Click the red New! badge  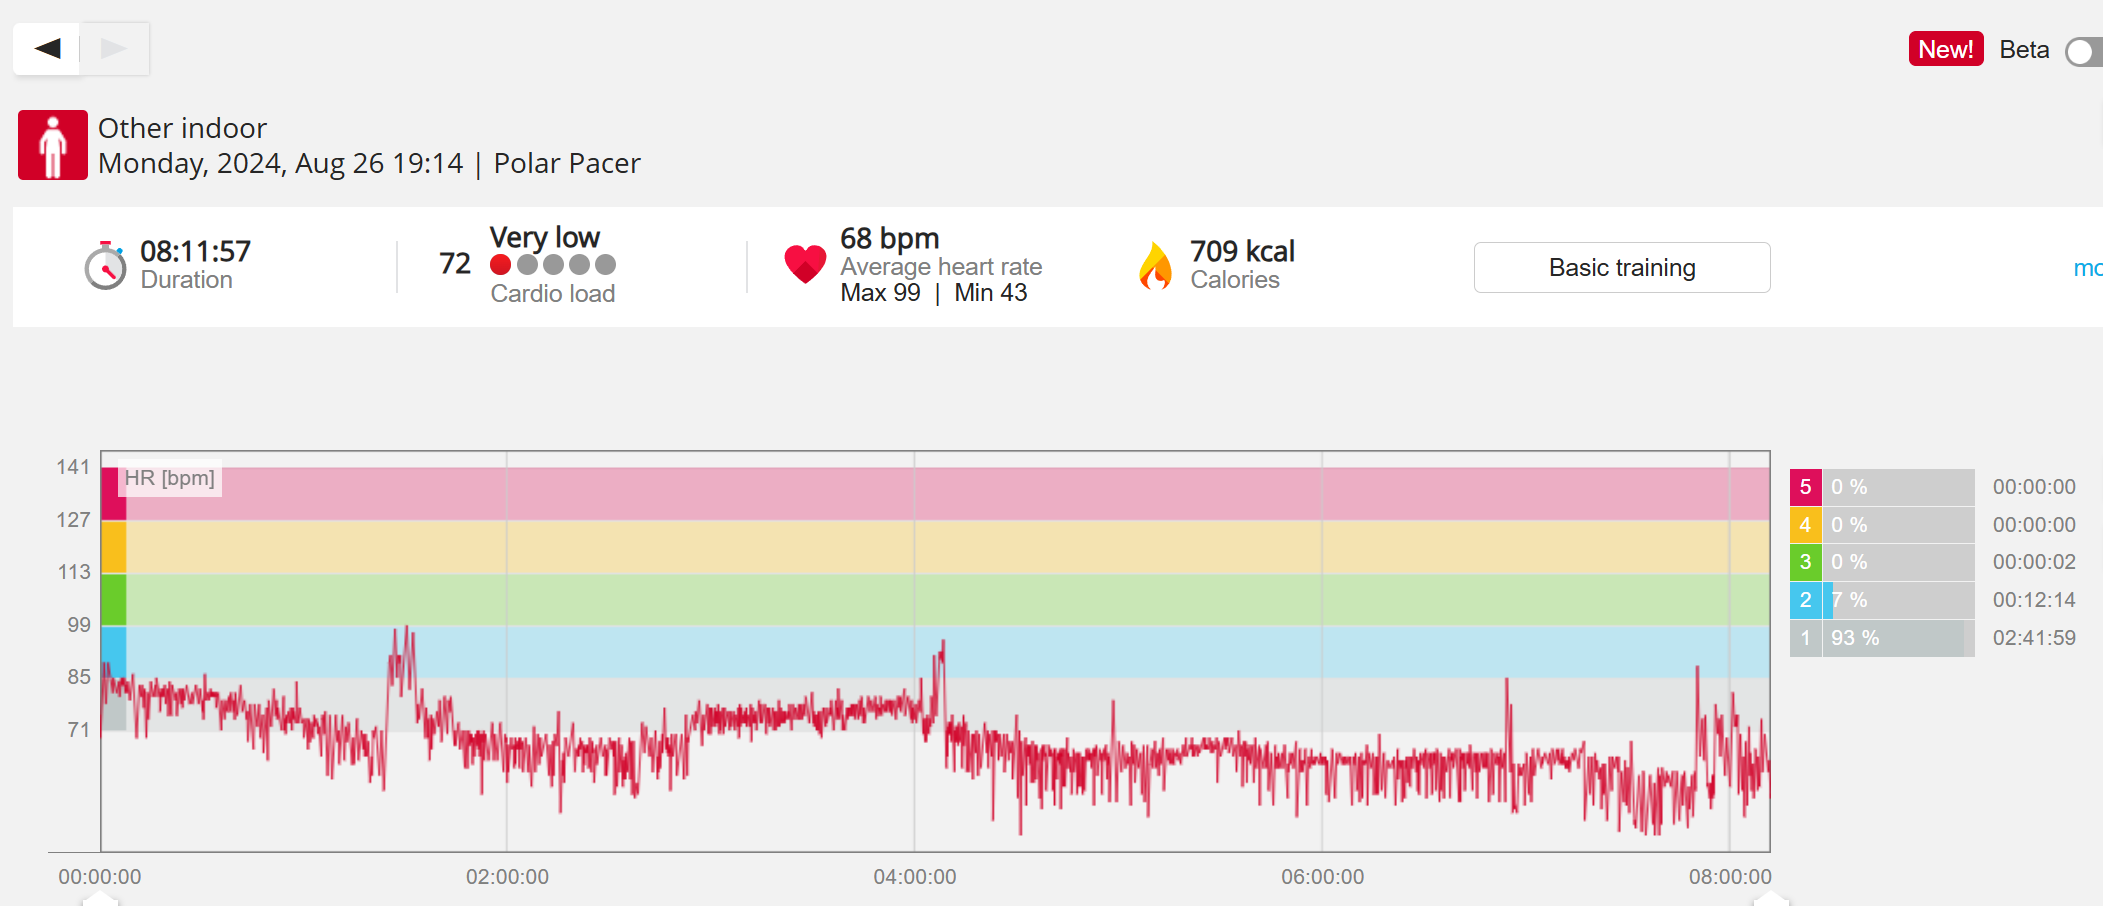(1945, 49)
